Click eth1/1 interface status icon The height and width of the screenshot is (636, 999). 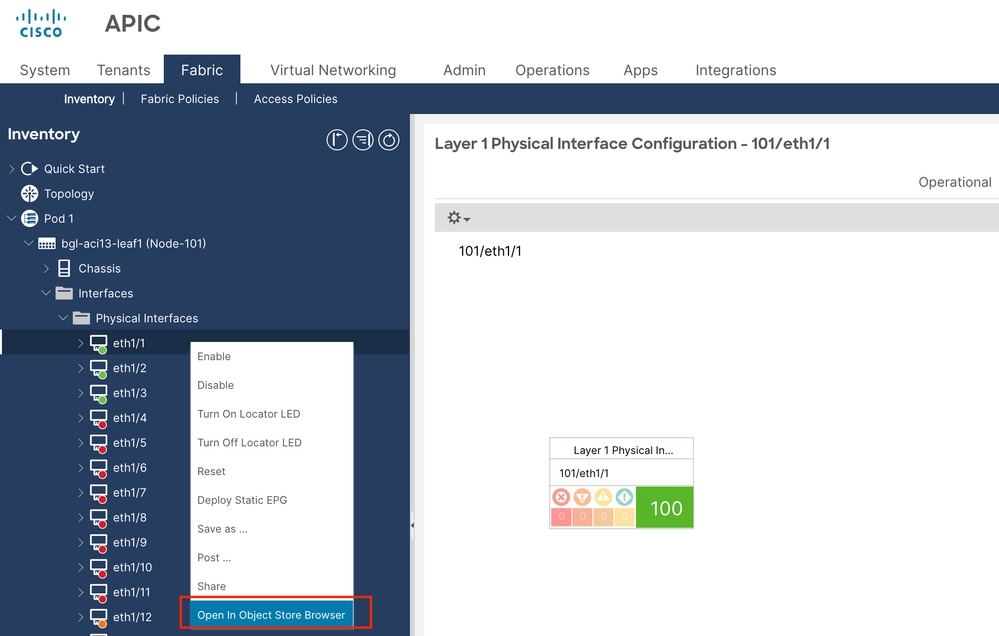(99, 343)
